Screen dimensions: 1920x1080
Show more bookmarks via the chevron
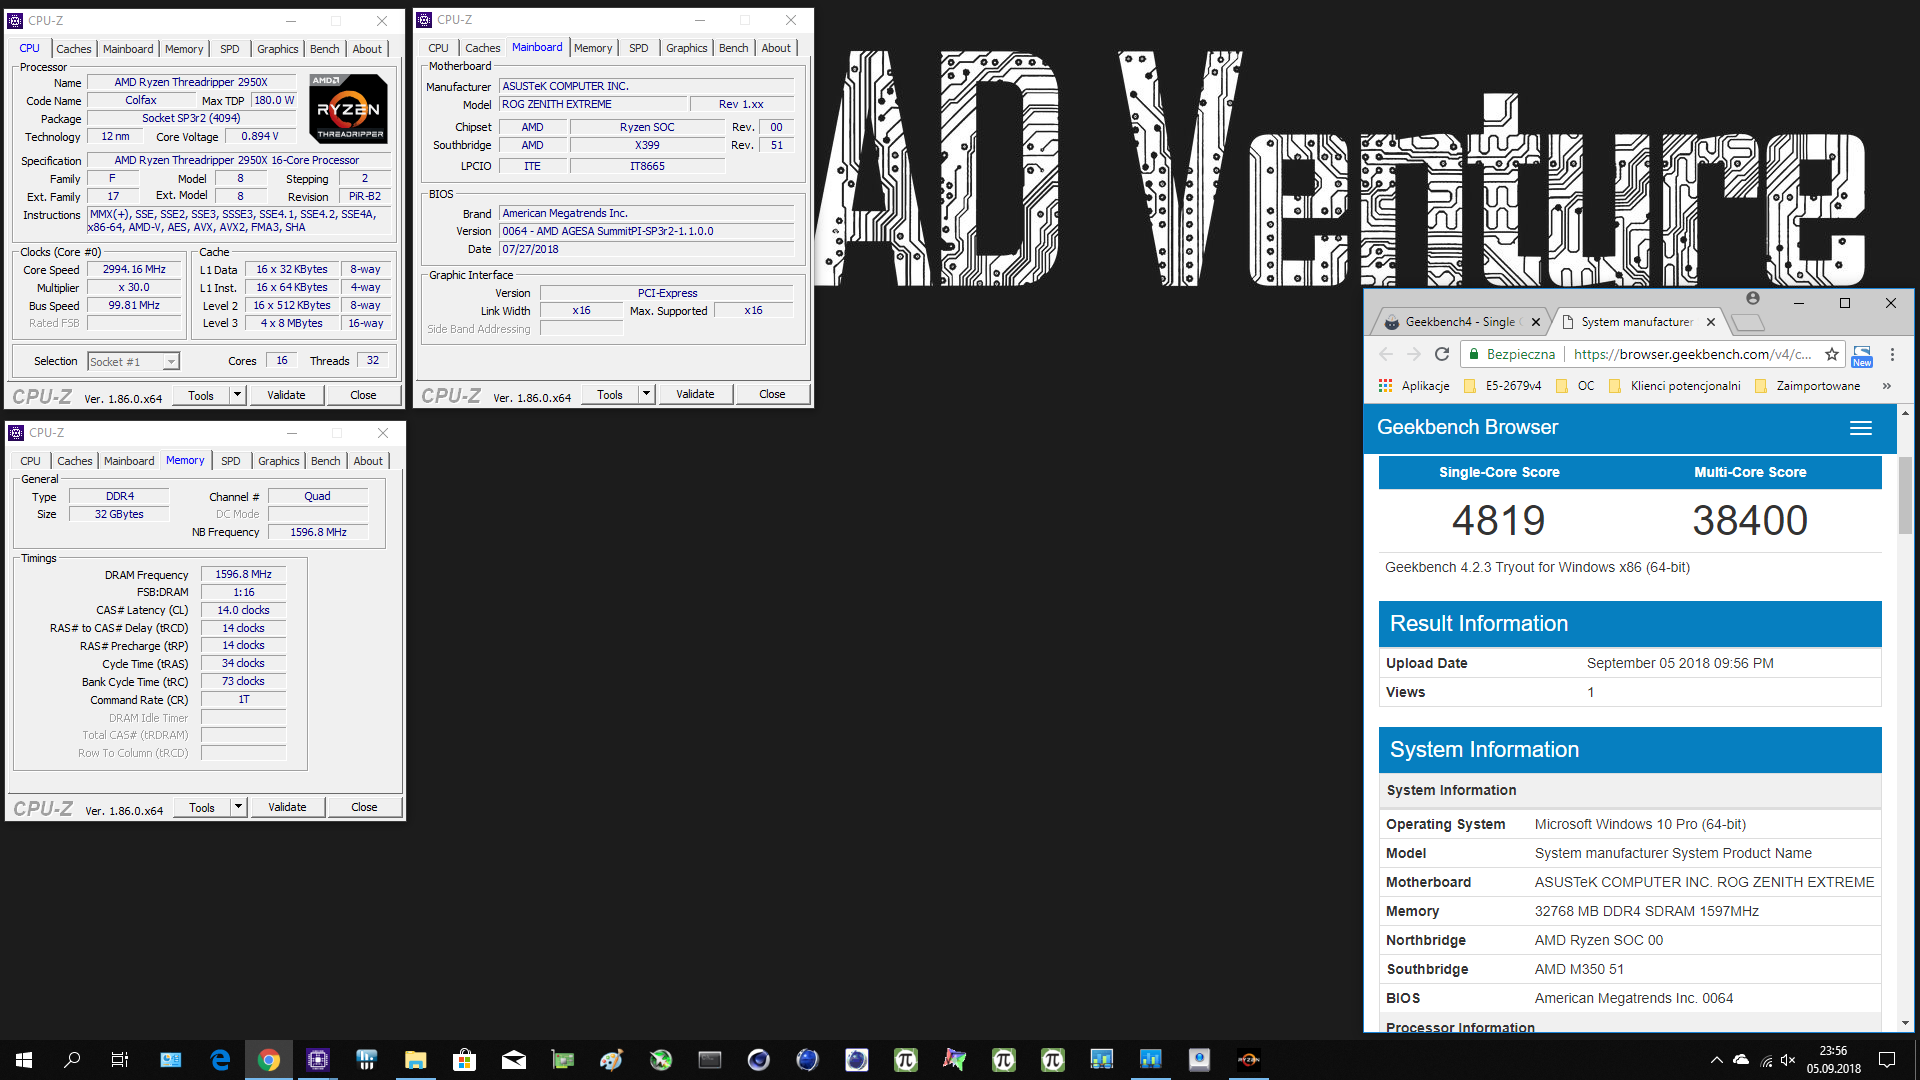pos(1886,386)
